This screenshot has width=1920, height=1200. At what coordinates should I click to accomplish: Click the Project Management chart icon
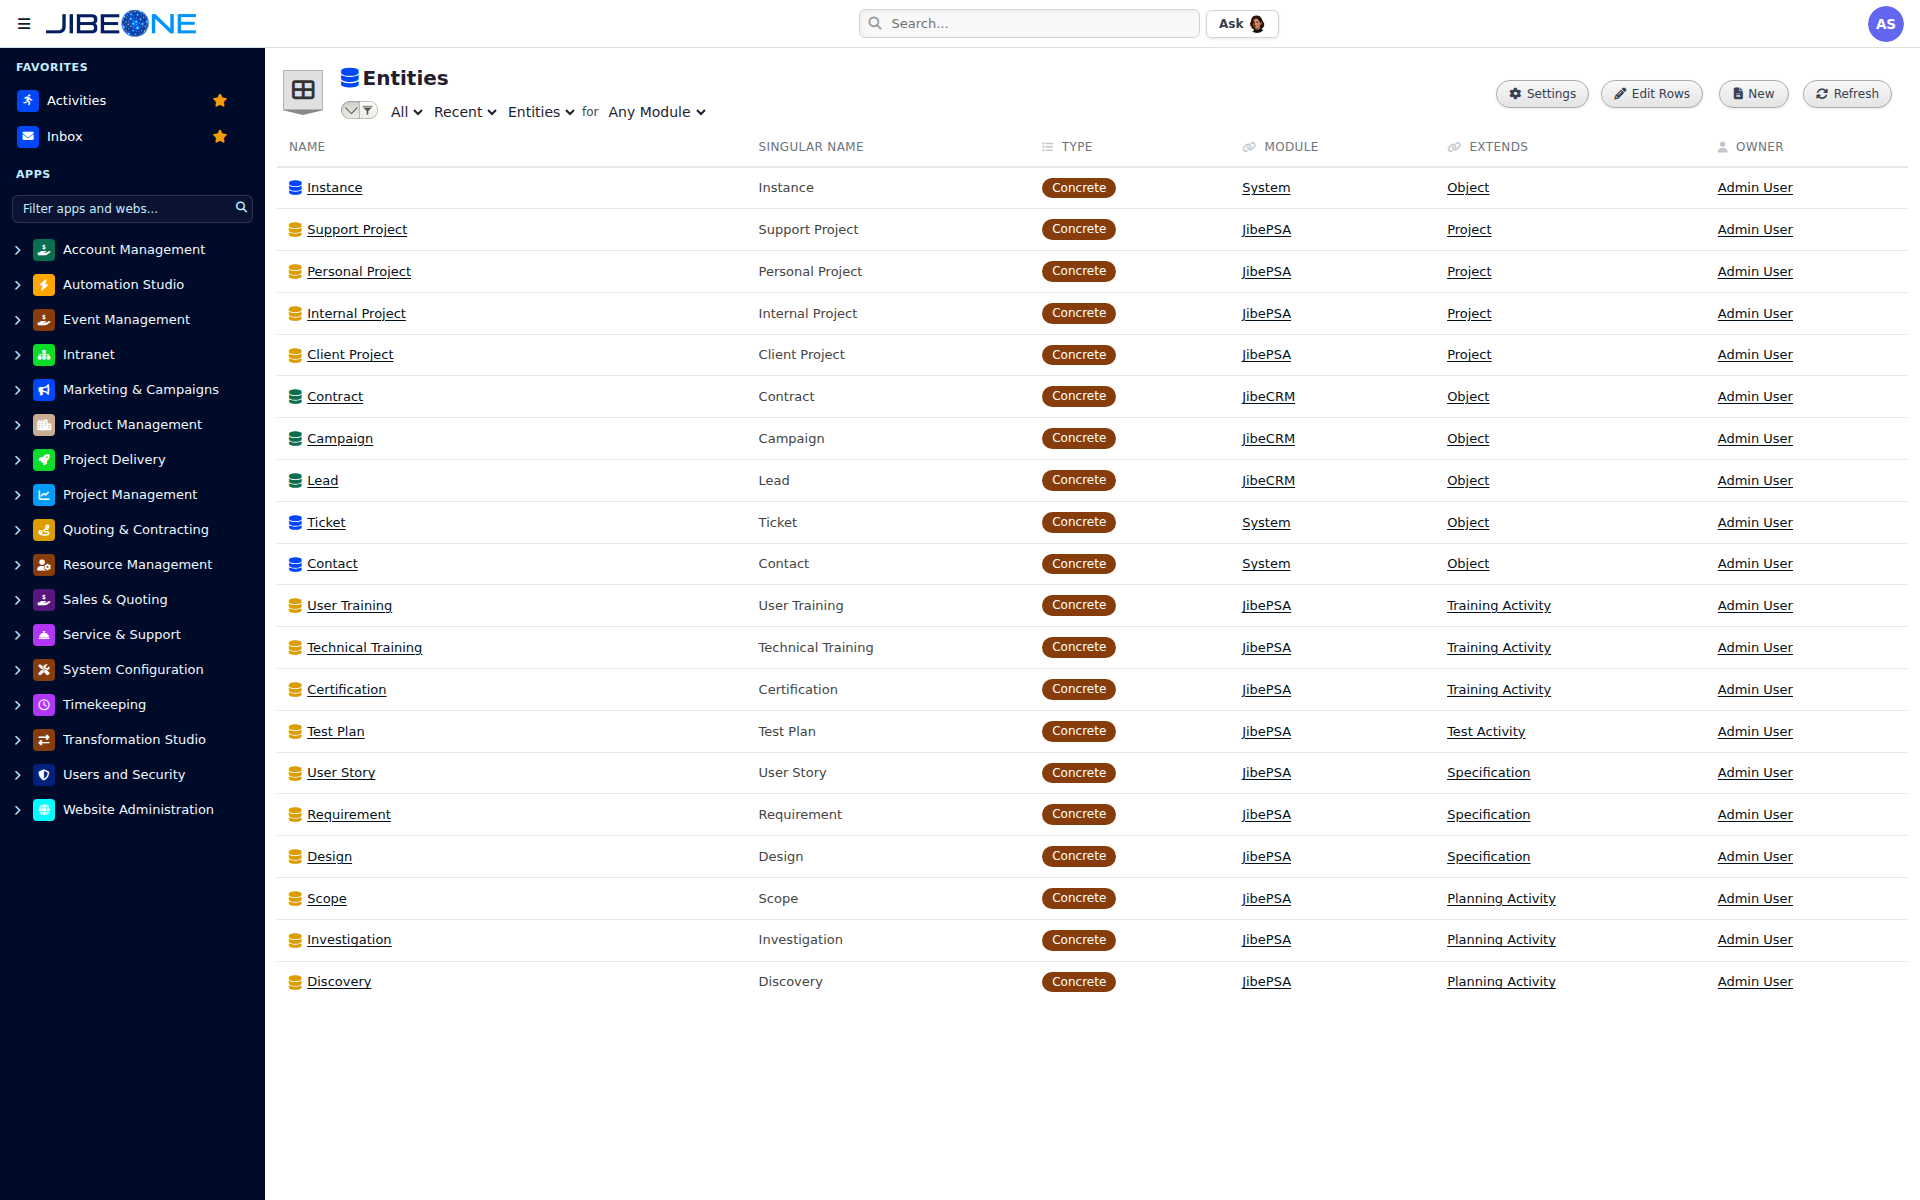click(44, 495)
